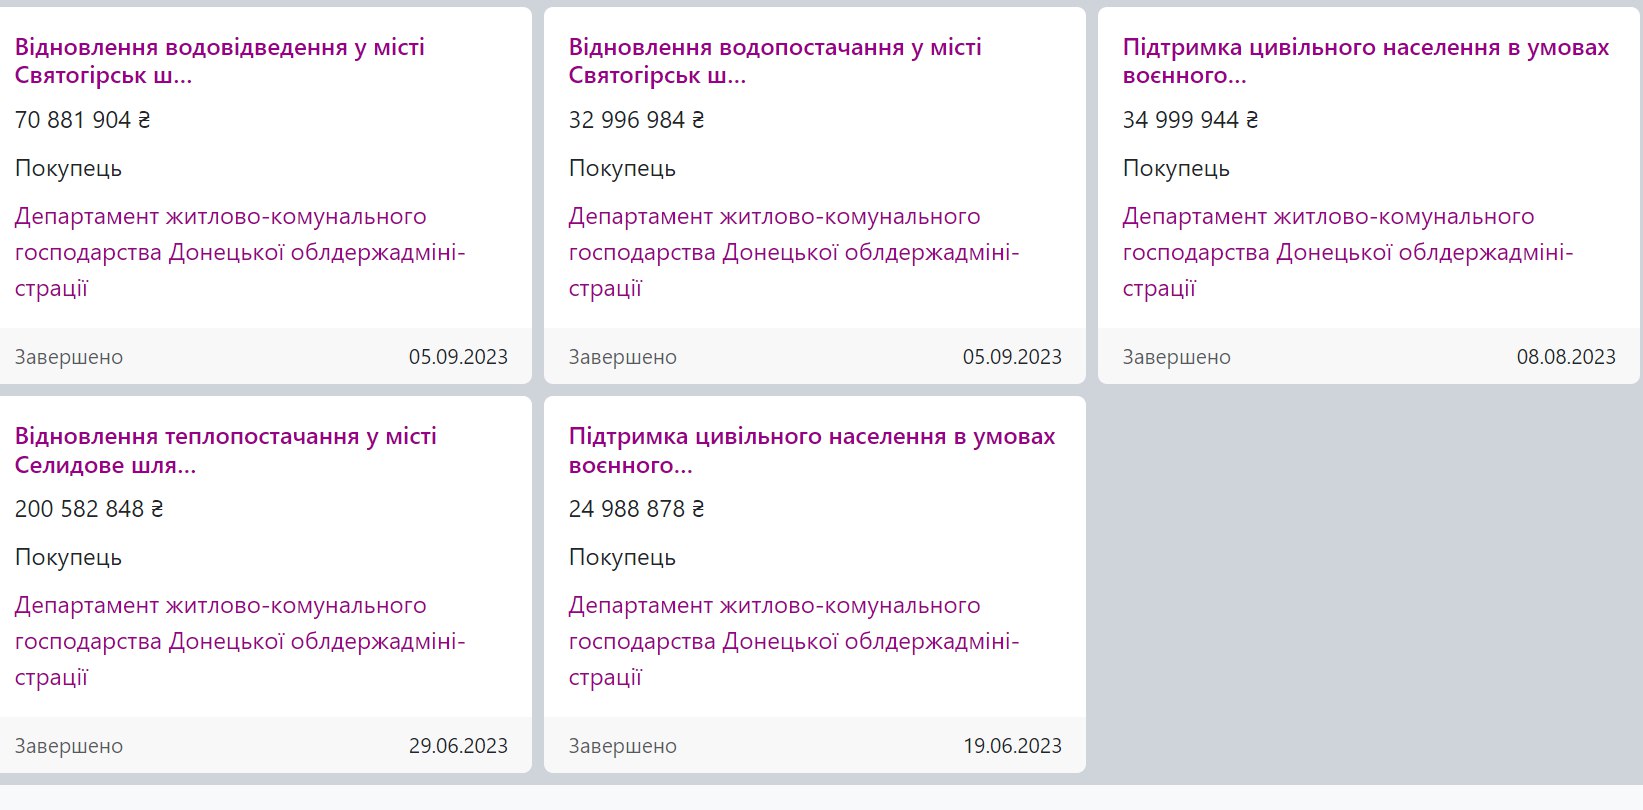Click 'Завершено' status beside date 19.06.2023
1643x810 pixels.
[623, 746]
